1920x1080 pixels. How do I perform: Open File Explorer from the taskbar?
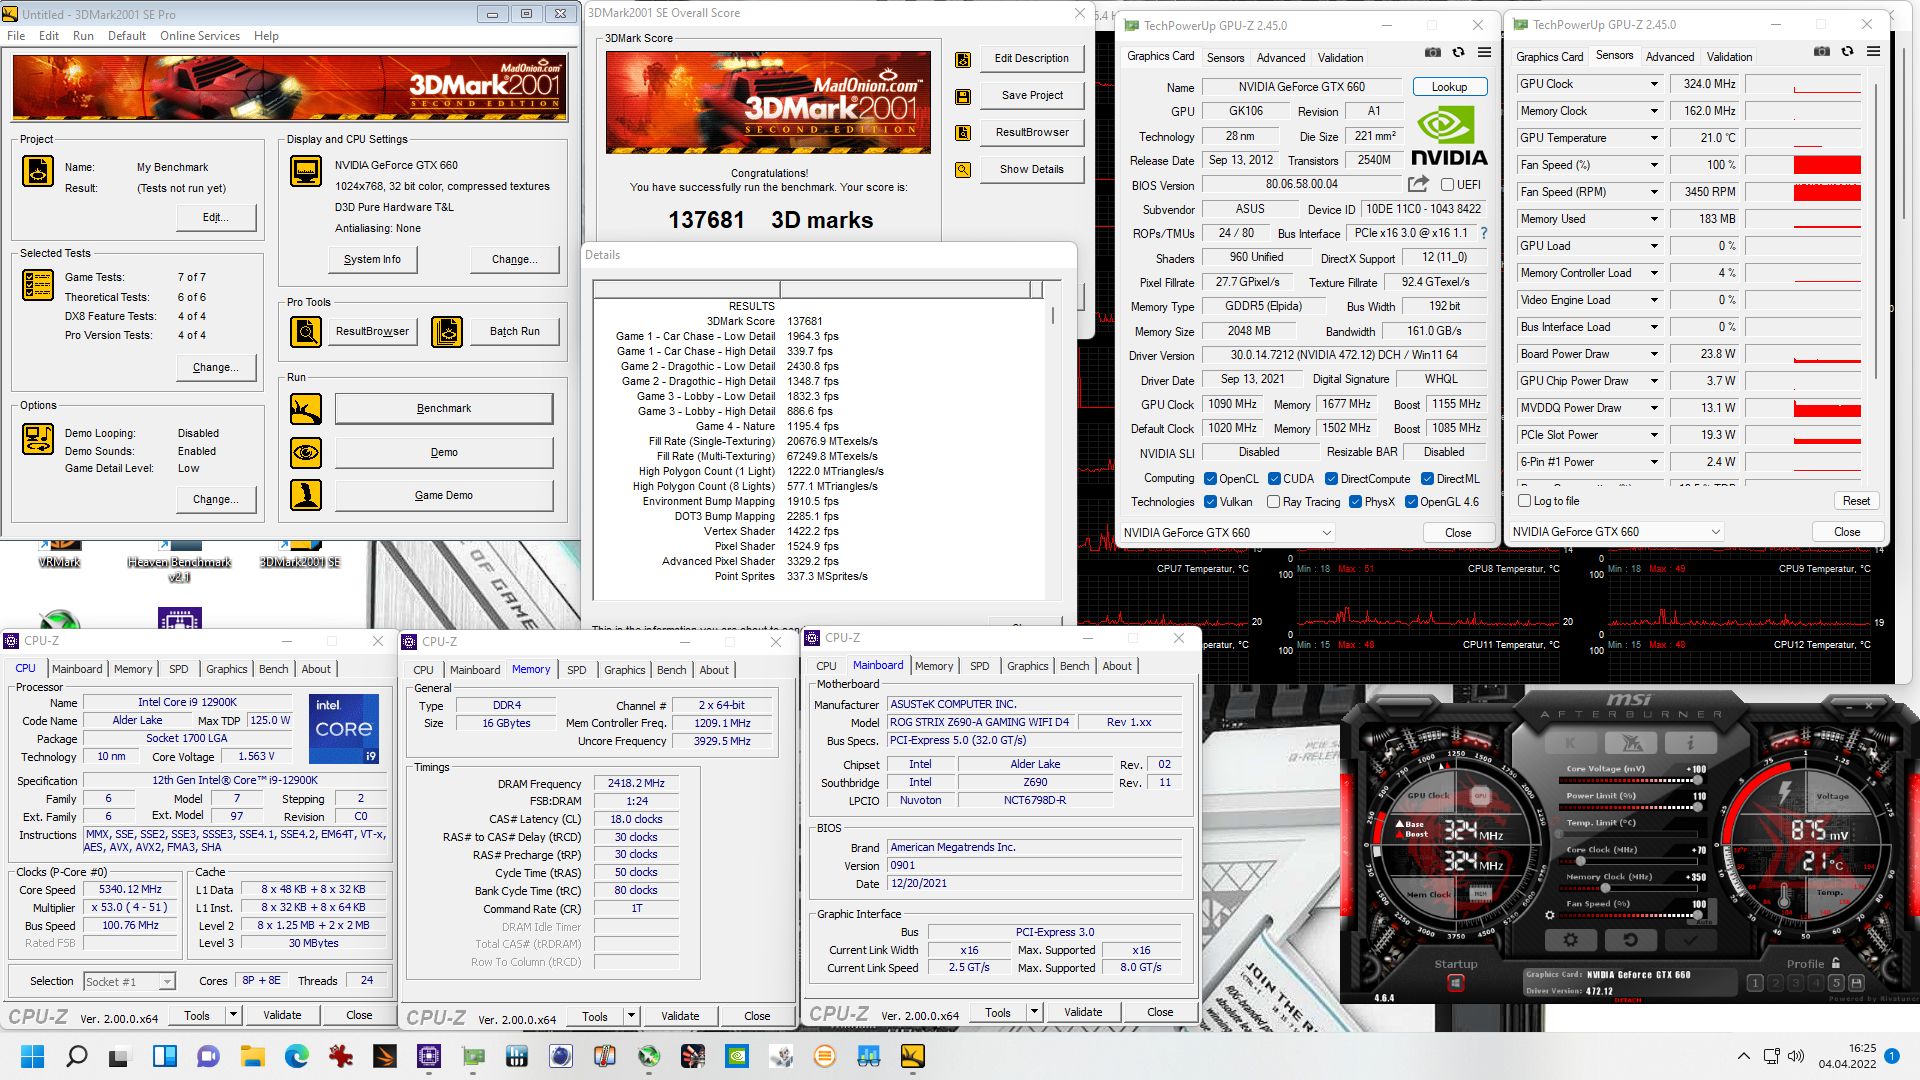(x=252, y=1056)
